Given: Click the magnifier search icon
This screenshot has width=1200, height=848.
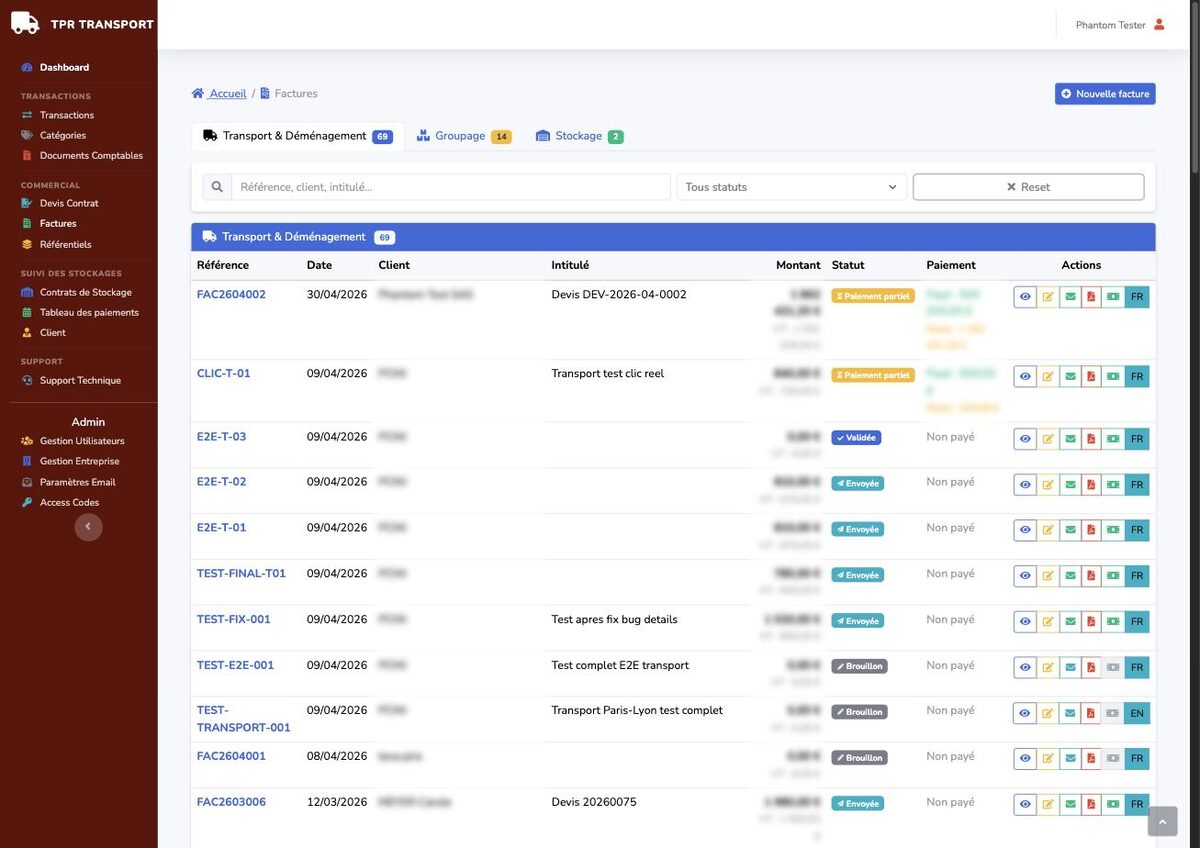Looking at the screenshot, I should [x=217, y=187].
